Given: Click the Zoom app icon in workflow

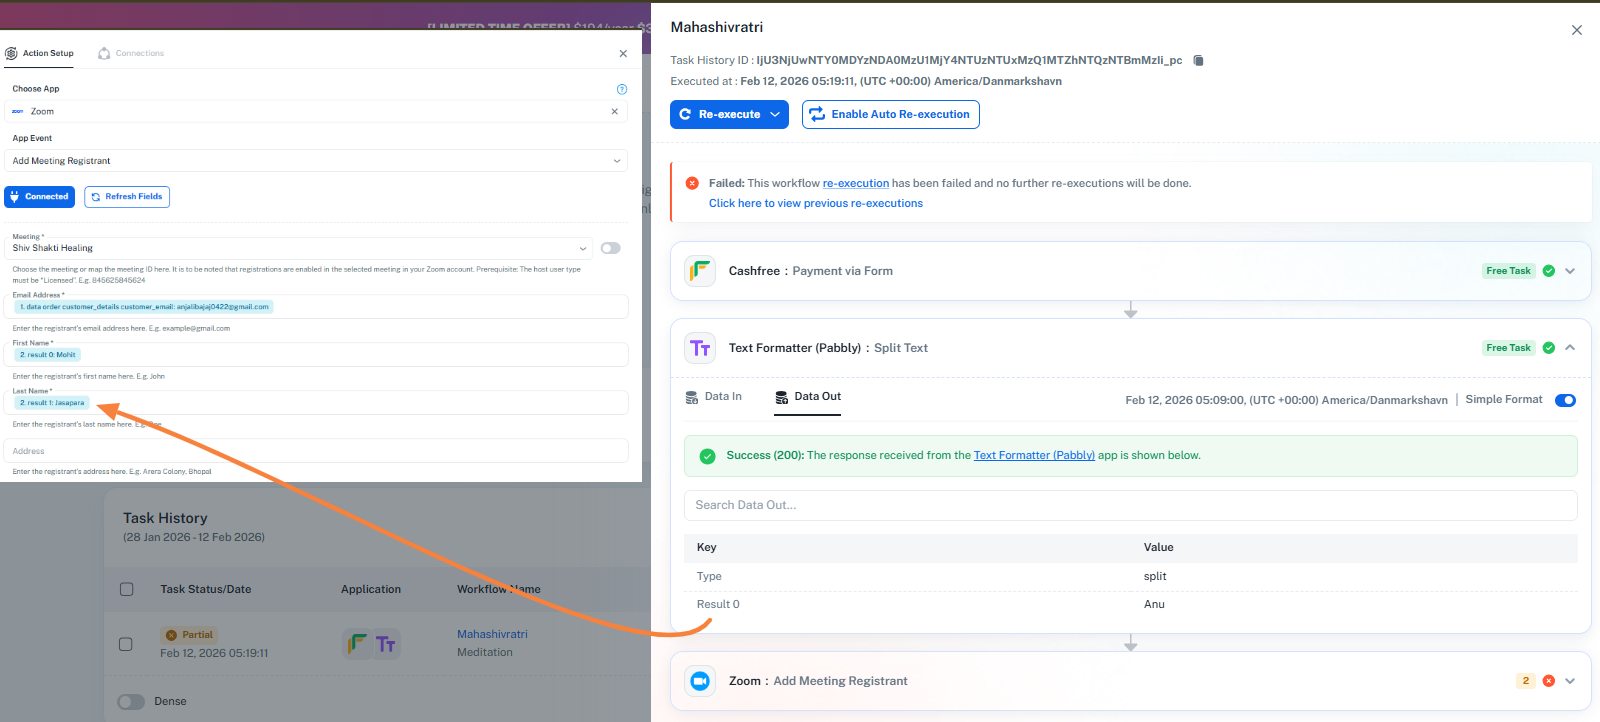Looking at the screenshot, I should (x=700, y=681).
